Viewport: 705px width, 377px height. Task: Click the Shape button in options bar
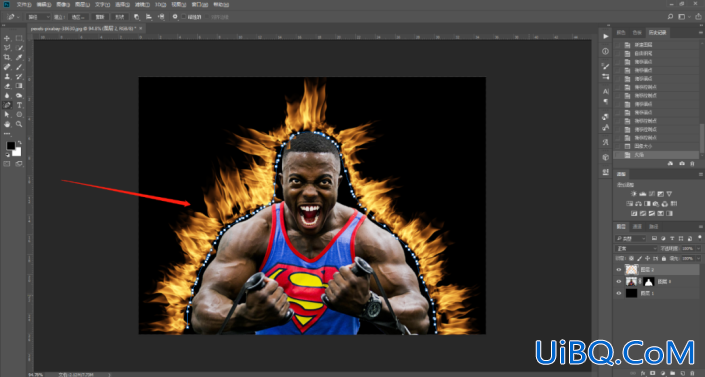(x=119, y=17)
